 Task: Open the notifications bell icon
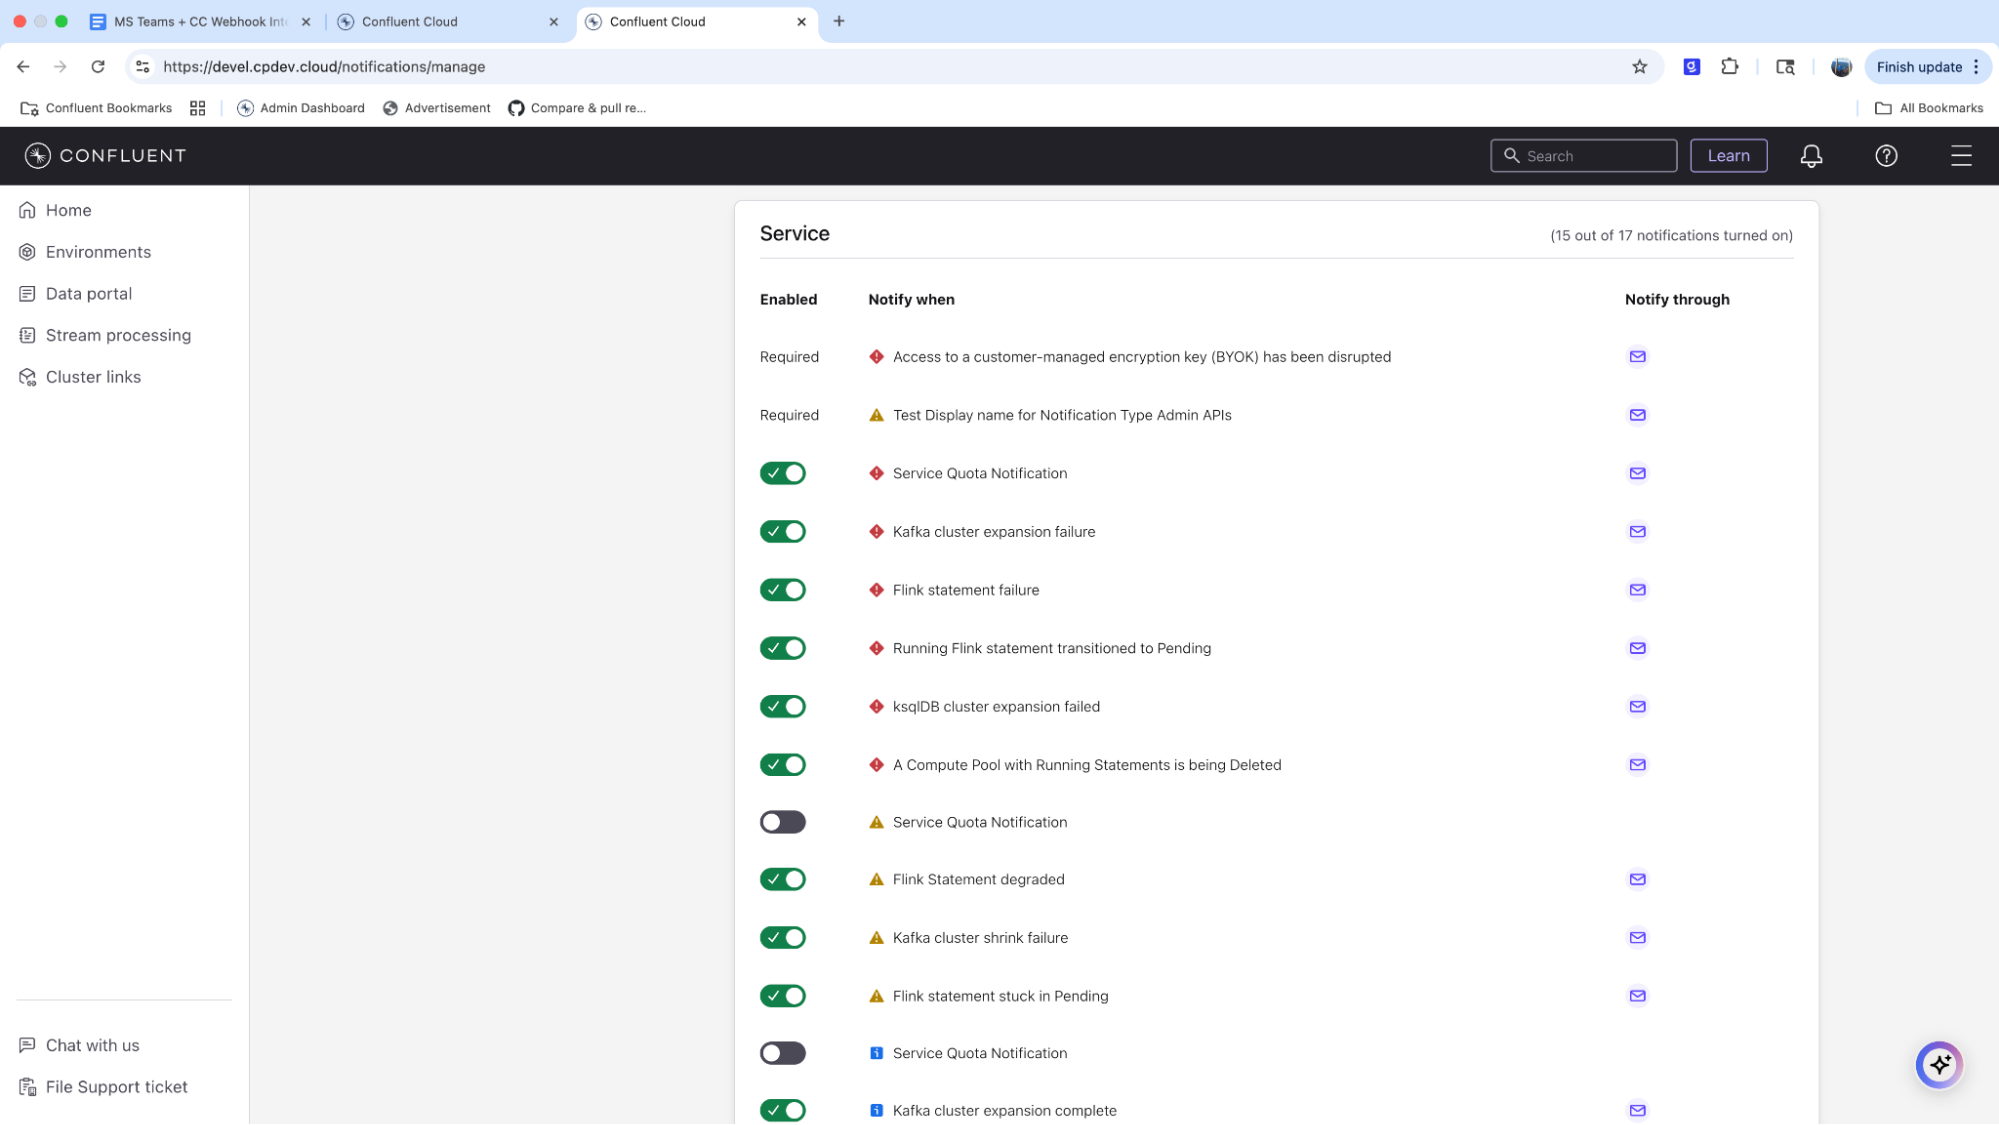click(x=1811, y=156)
